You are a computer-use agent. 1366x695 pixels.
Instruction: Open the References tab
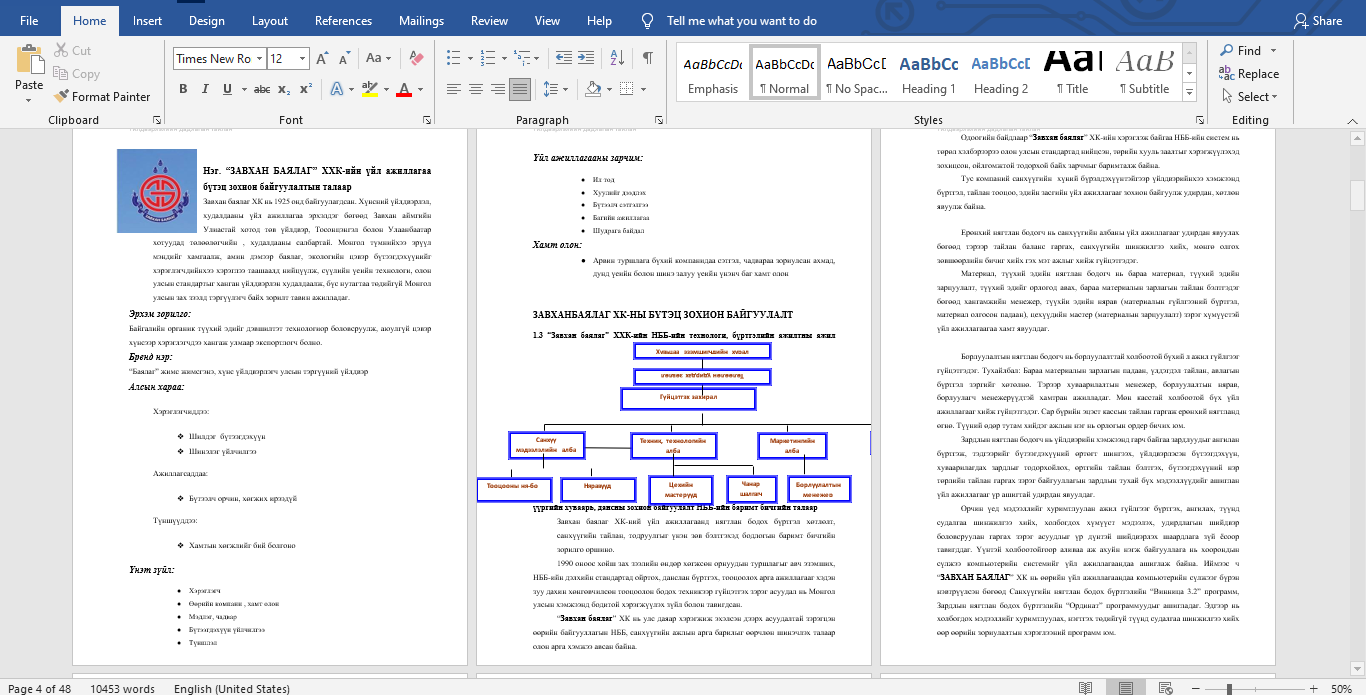(x=343, y=20)
